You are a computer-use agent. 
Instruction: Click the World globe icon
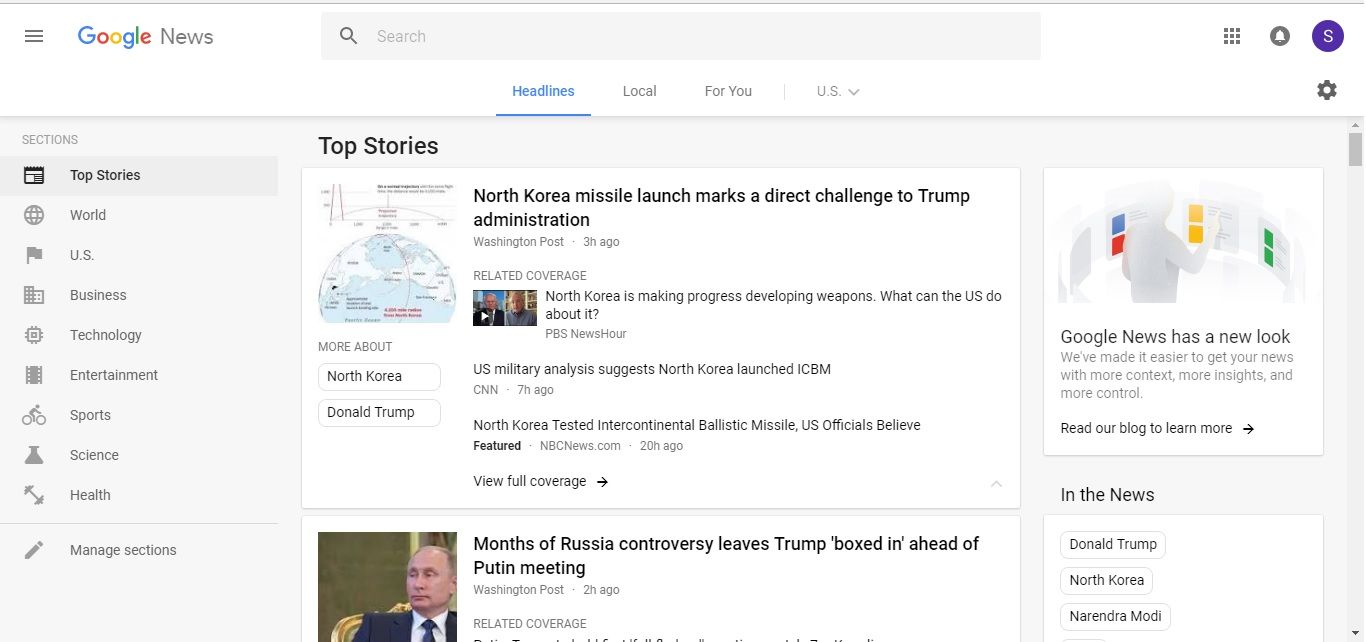pos(34,215)
